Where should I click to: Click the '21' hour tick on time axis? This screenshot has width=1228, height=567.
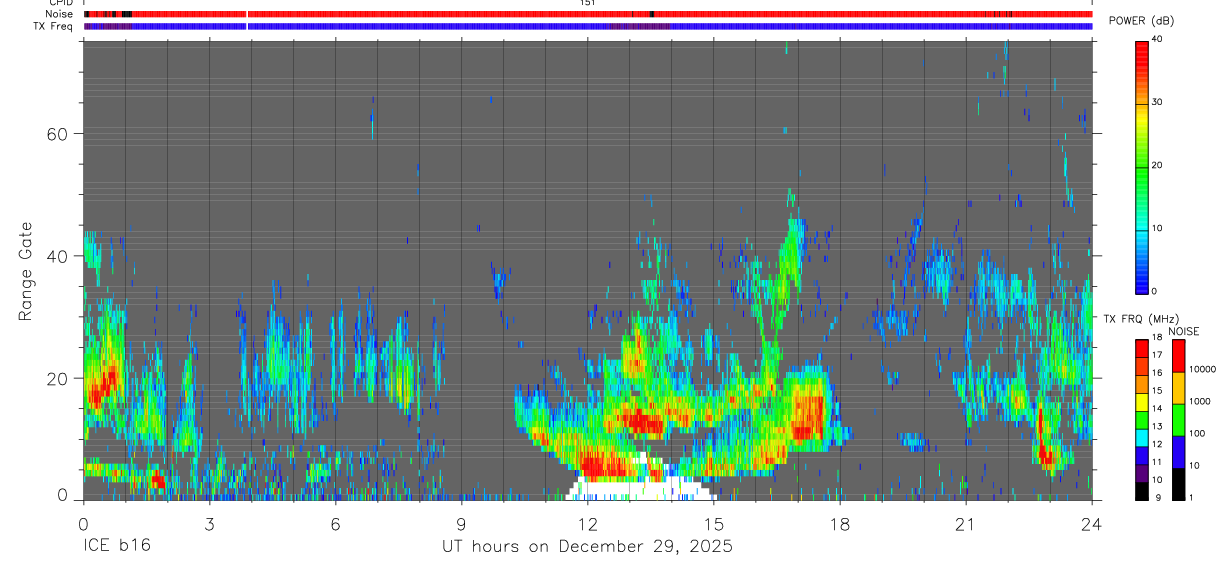point(966,525)
